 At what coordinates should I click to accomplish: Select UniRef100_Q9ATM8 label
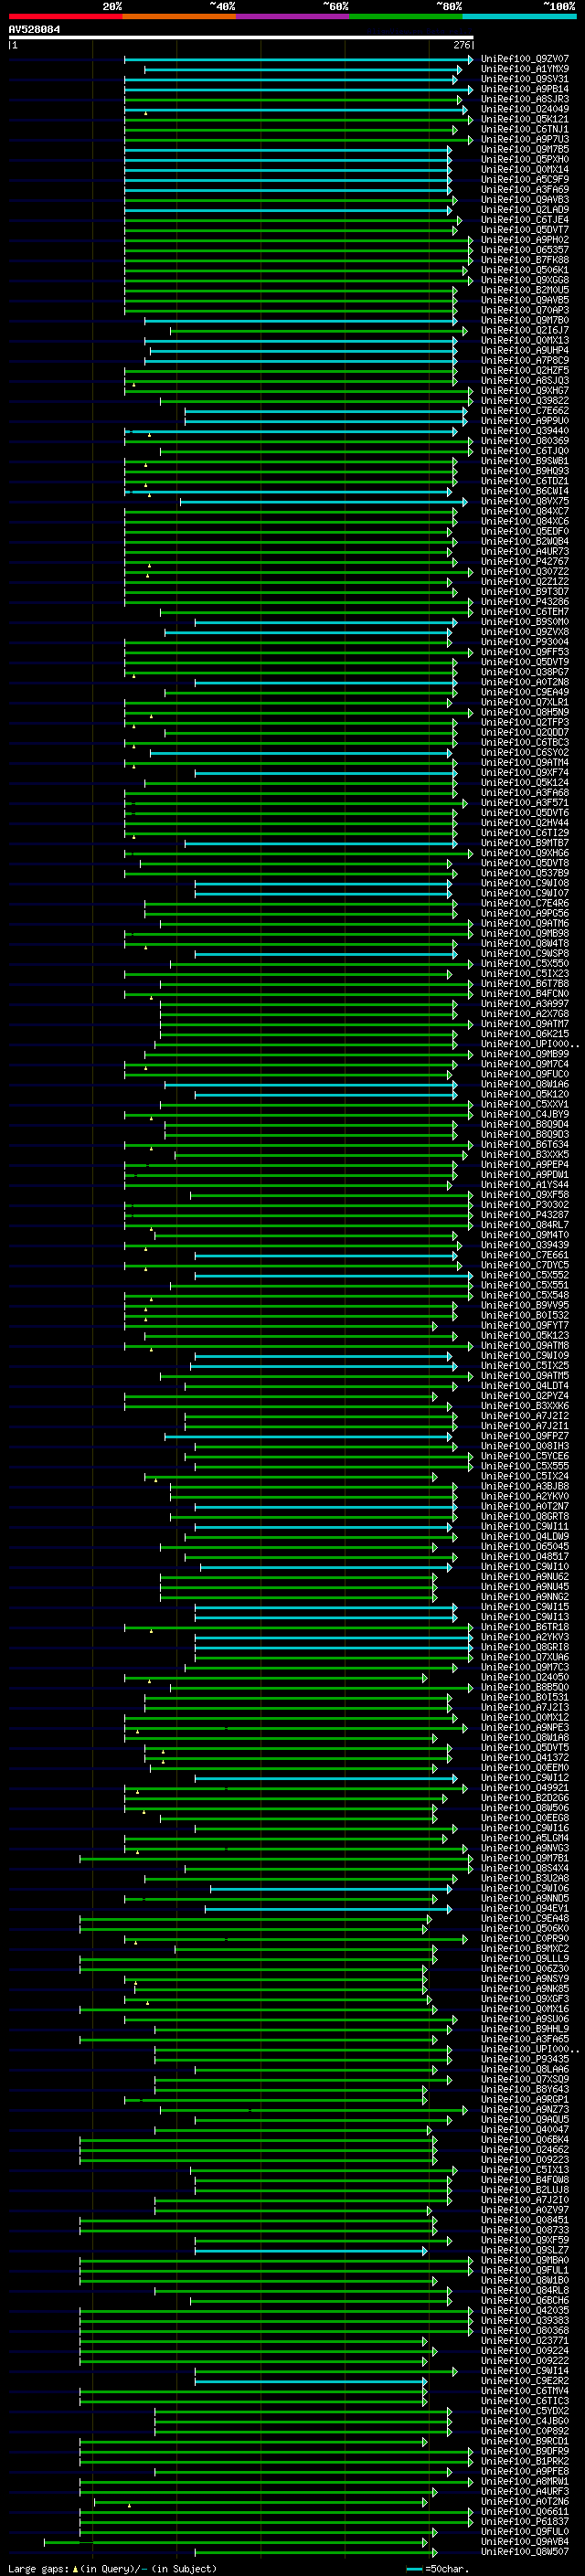[x=525, y=1345]
